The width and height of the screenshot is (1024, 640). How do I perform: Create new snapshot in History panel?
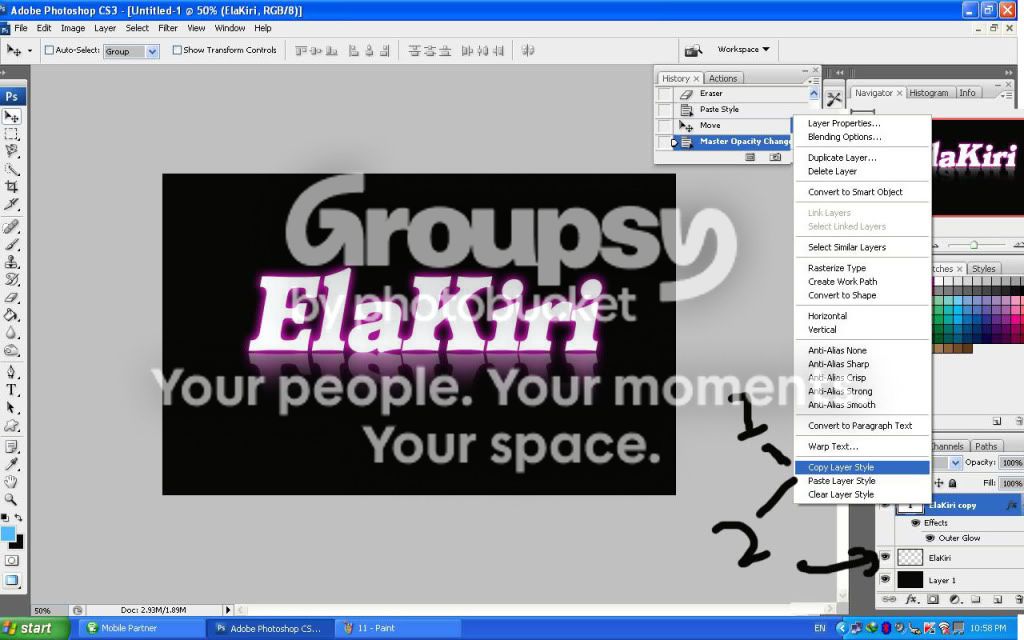coord(775,157)
